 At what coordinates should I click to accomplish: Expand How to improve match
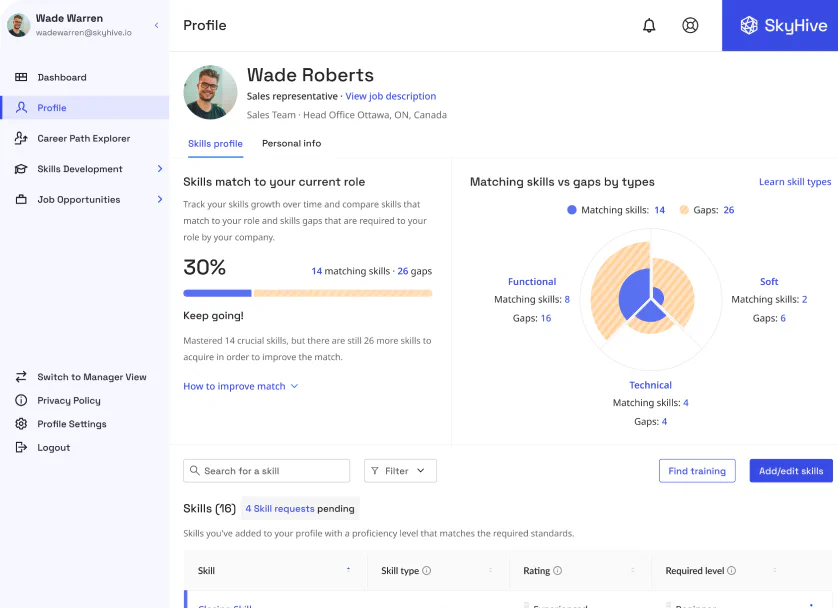(x=240, y=386)
